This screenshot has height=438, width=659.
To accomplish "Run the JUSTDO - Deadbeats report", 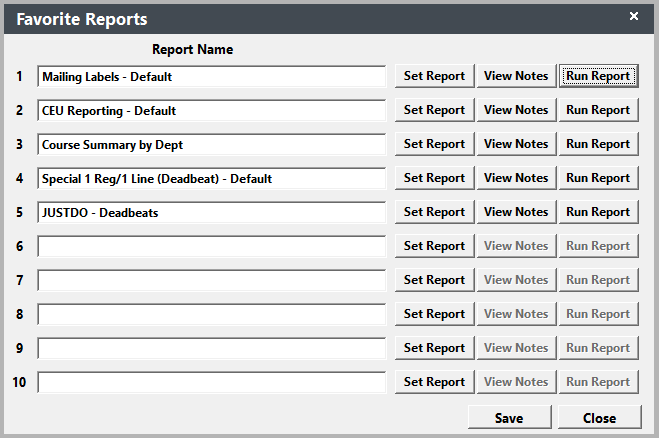I will coord(597,212).
